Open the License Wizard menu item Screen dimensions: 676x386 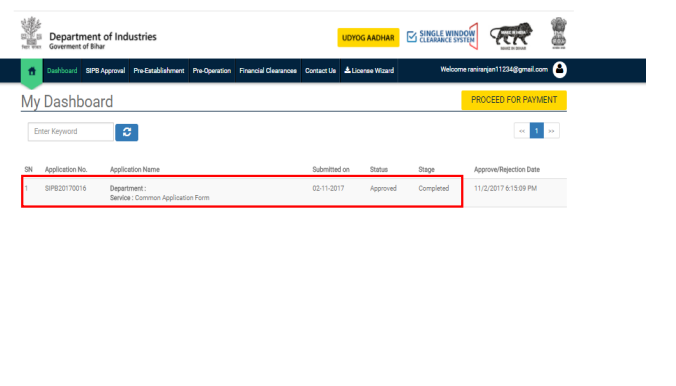pos(369,70)
